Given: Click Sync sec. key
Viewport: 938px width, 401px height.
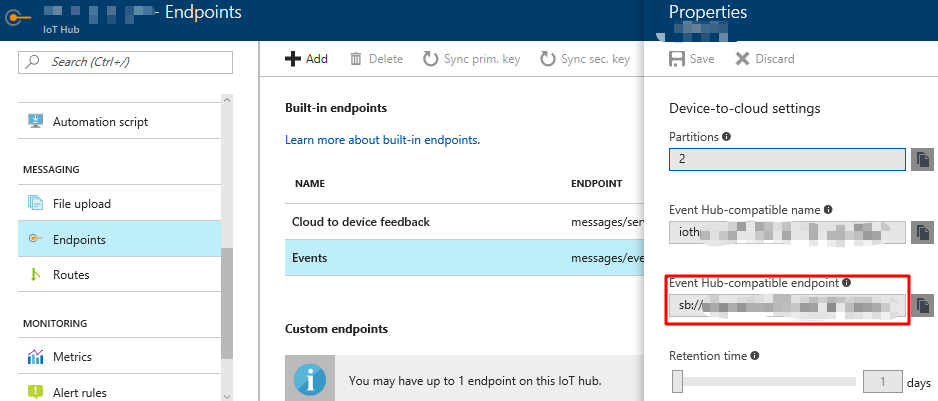Looking at the screenshot, I should (584, 59).
